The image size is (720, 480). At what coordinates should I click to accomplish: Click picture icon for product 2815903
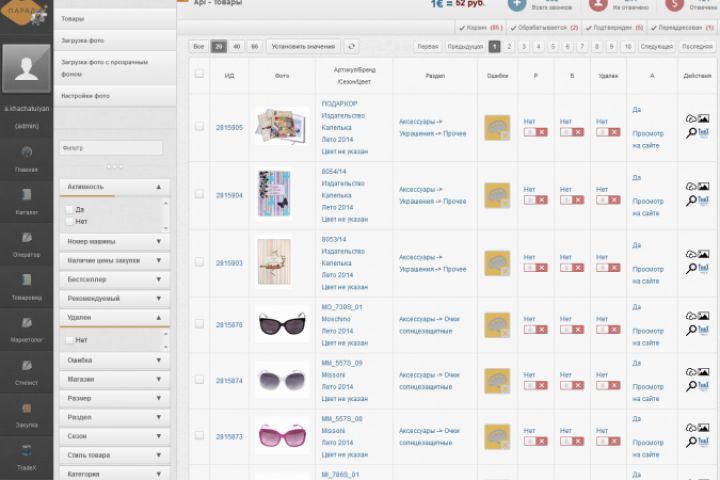click(703, 254)
